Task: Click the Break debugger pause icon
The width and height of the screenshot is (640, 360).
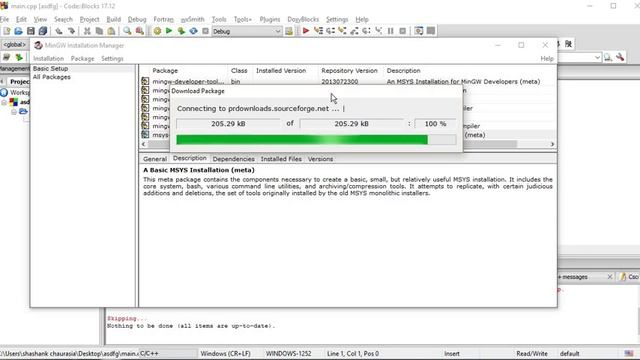Action: click(391, 31)
